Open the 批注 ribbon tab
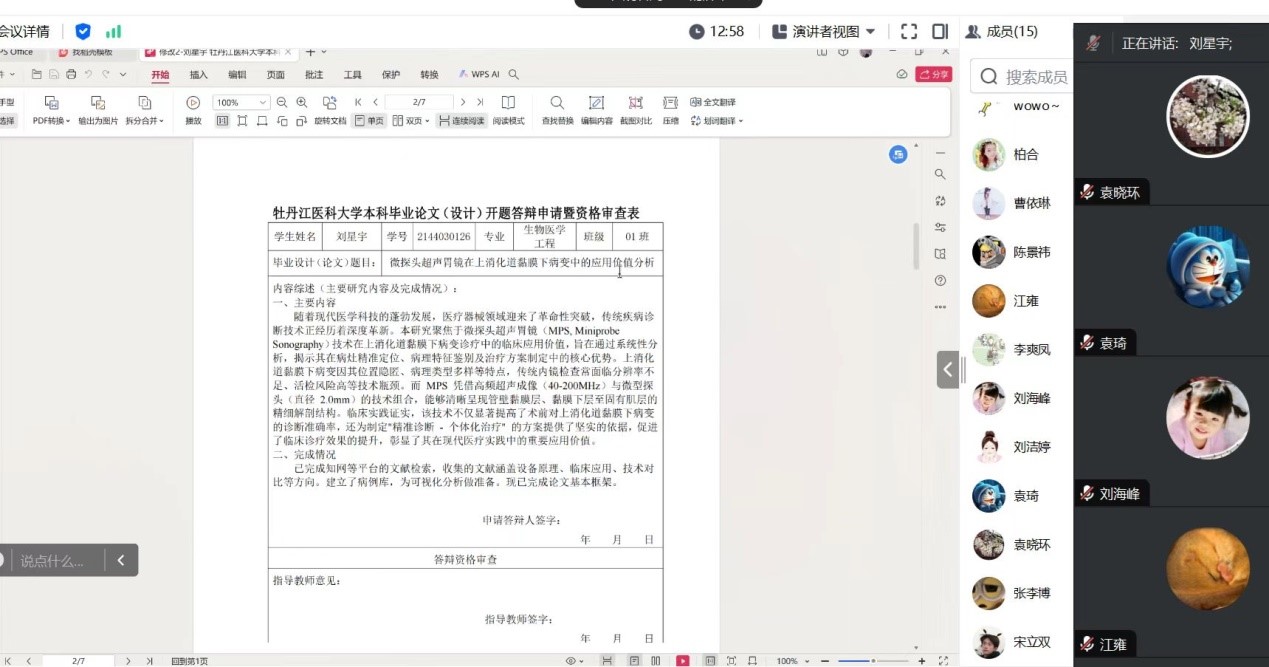Image resolution: width=1269 pixels, height=667 pixels. click(x=314, y=74)
